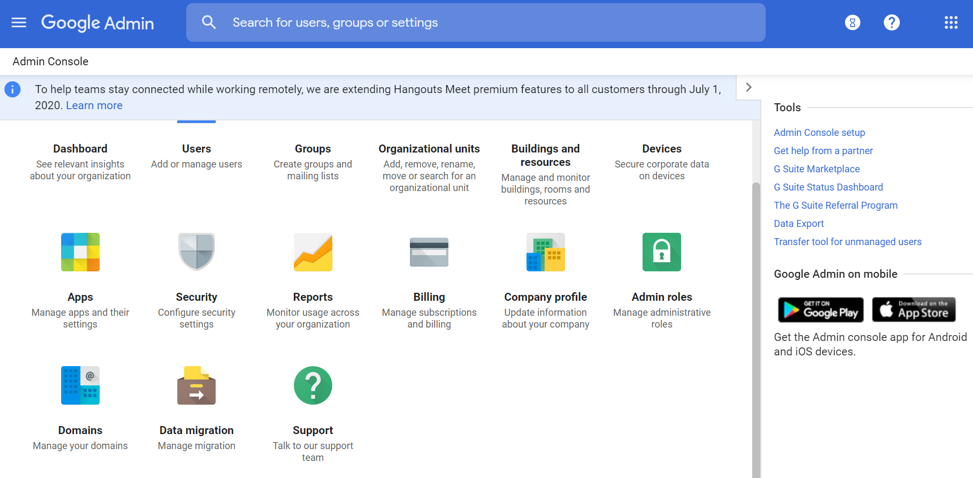
Task: Click 'Configure security settings' text
Action: coord(196,318)
